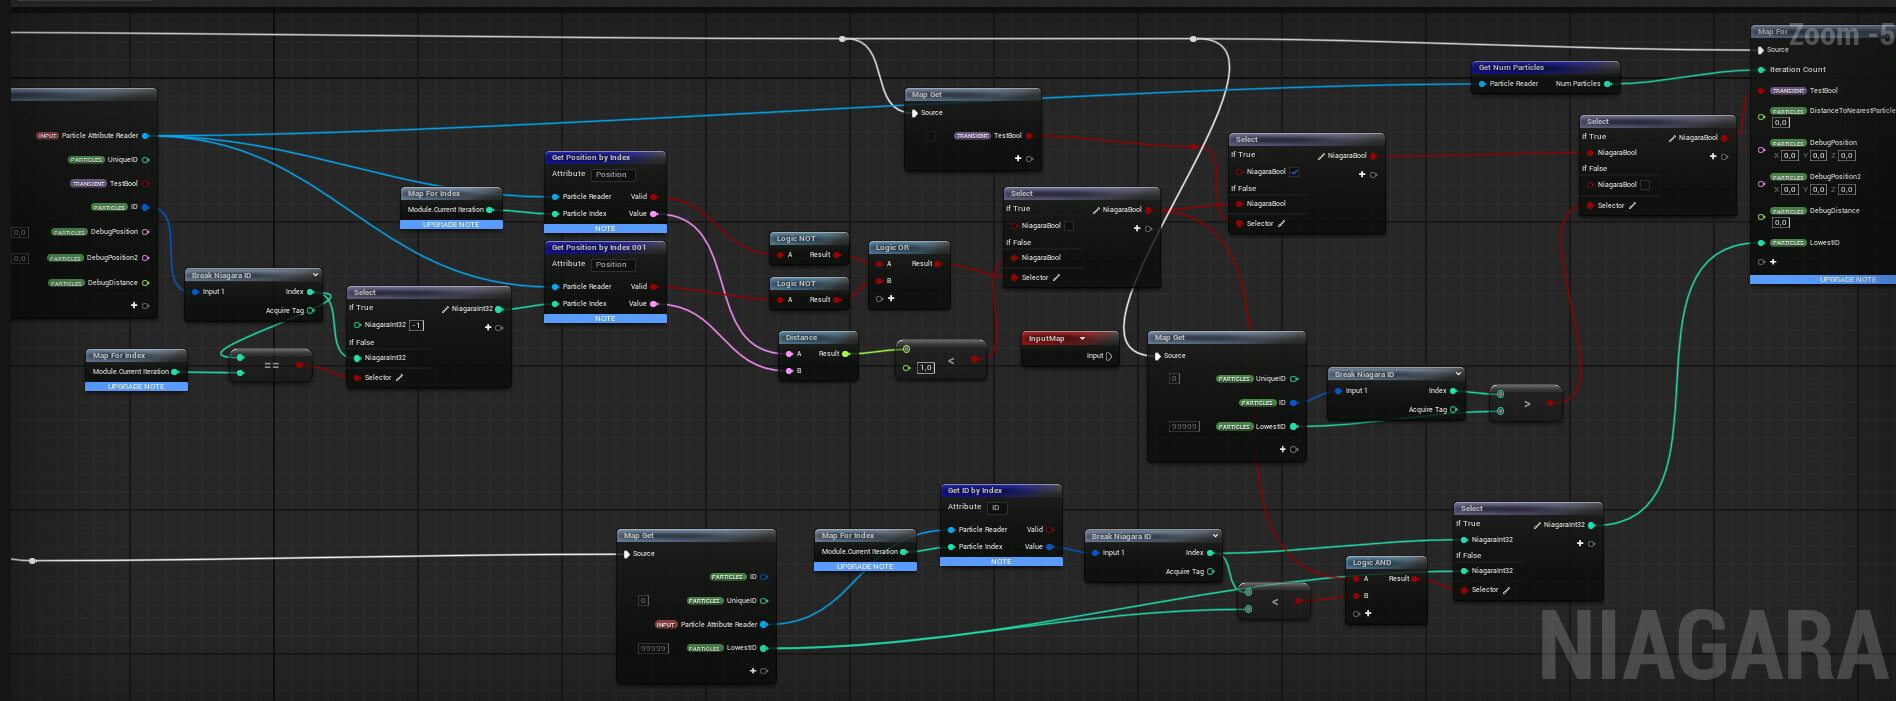Click Result pin on the Logic AND node

[1415, 579]
